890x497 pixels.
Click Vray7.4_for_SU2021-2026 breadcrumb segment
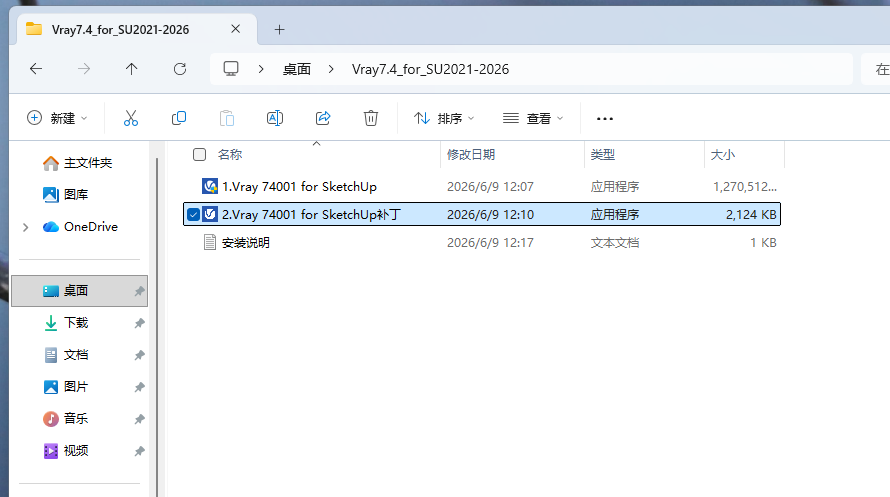[x=430, y=69]
